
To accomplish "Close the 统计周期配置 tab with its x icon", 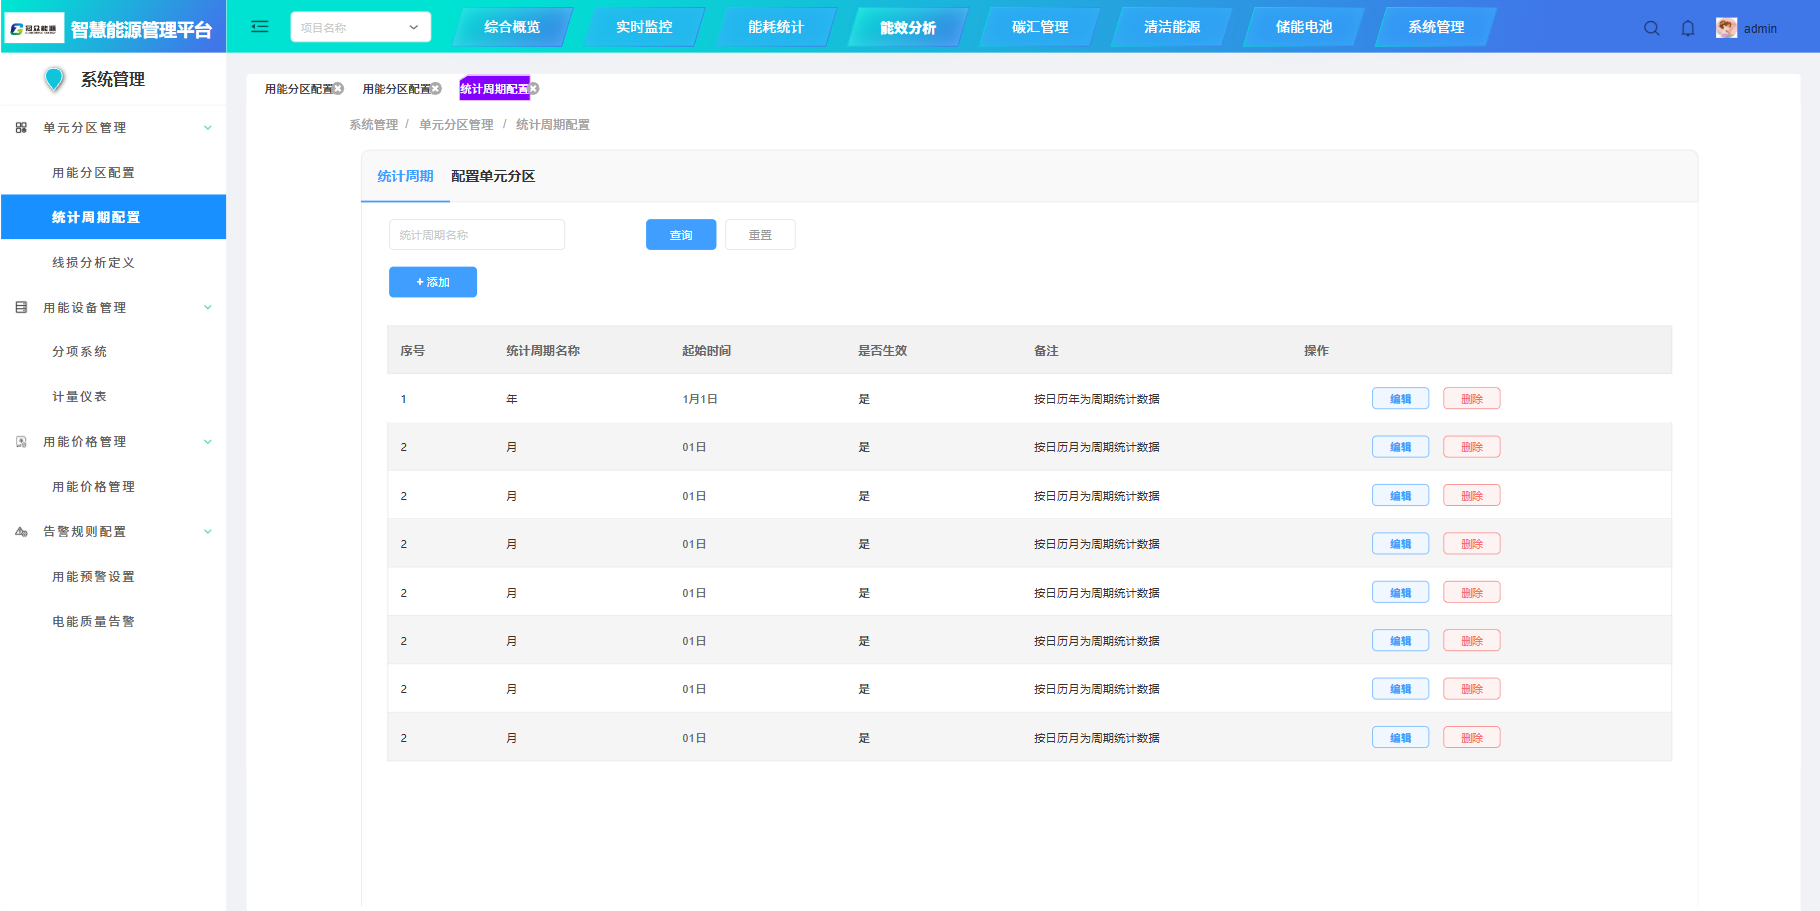I will [534, 89].
